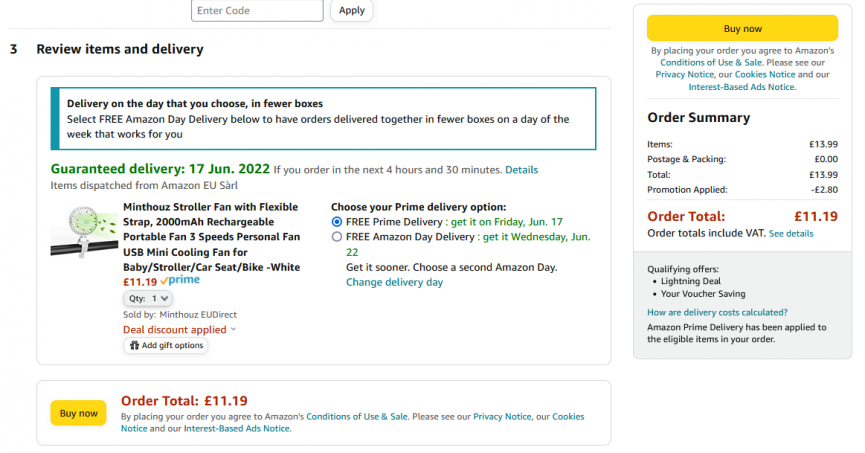This screenshot has width=865, height=453.
Task: Click the Review items and delivery heading
Action: pyautogui.click(x=120, y=49)
